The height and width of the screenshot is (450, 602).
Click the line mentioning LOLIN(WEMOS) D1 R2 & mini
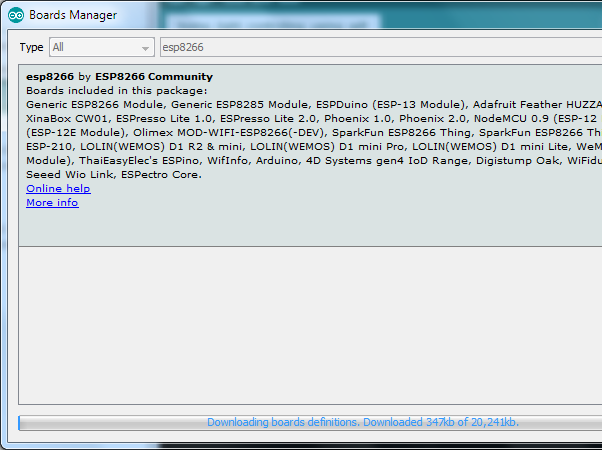[314, 147]
